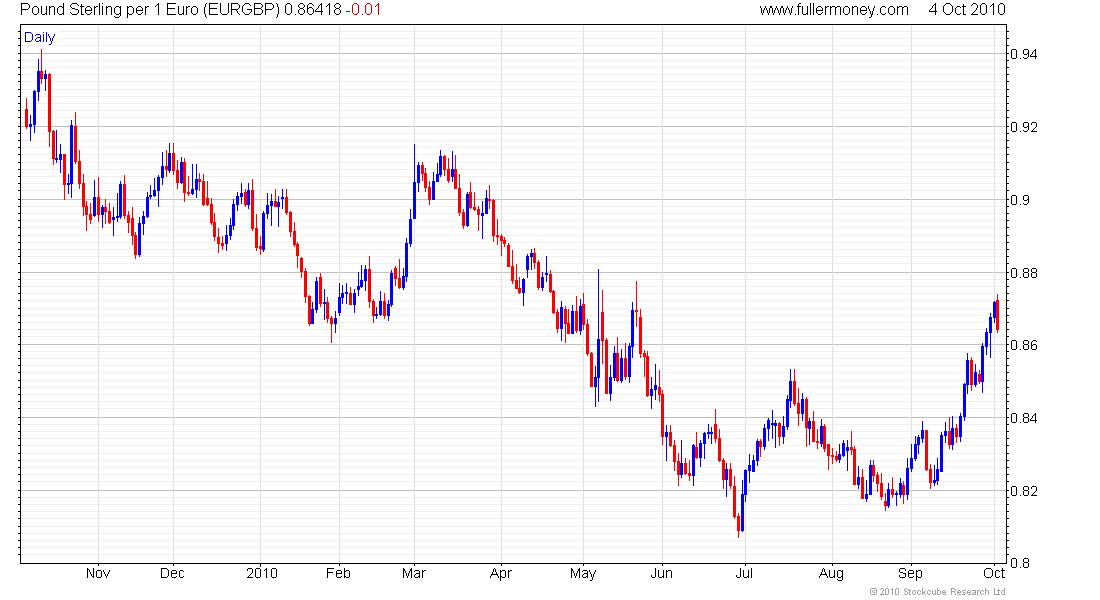Click the www.fullermoney.com text

tap(833, 10)
